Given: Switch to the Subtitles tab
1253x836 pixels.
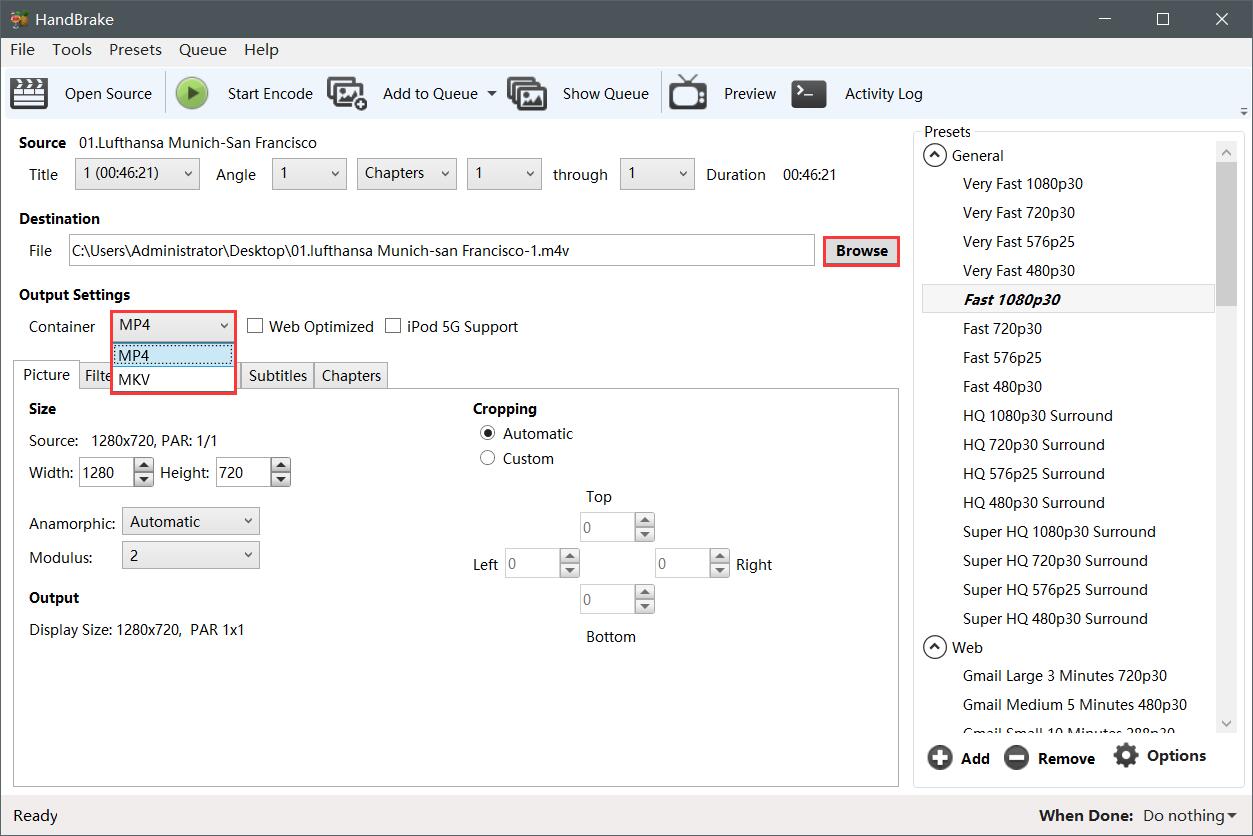Looking at the screenshot, I should point(277,375).
